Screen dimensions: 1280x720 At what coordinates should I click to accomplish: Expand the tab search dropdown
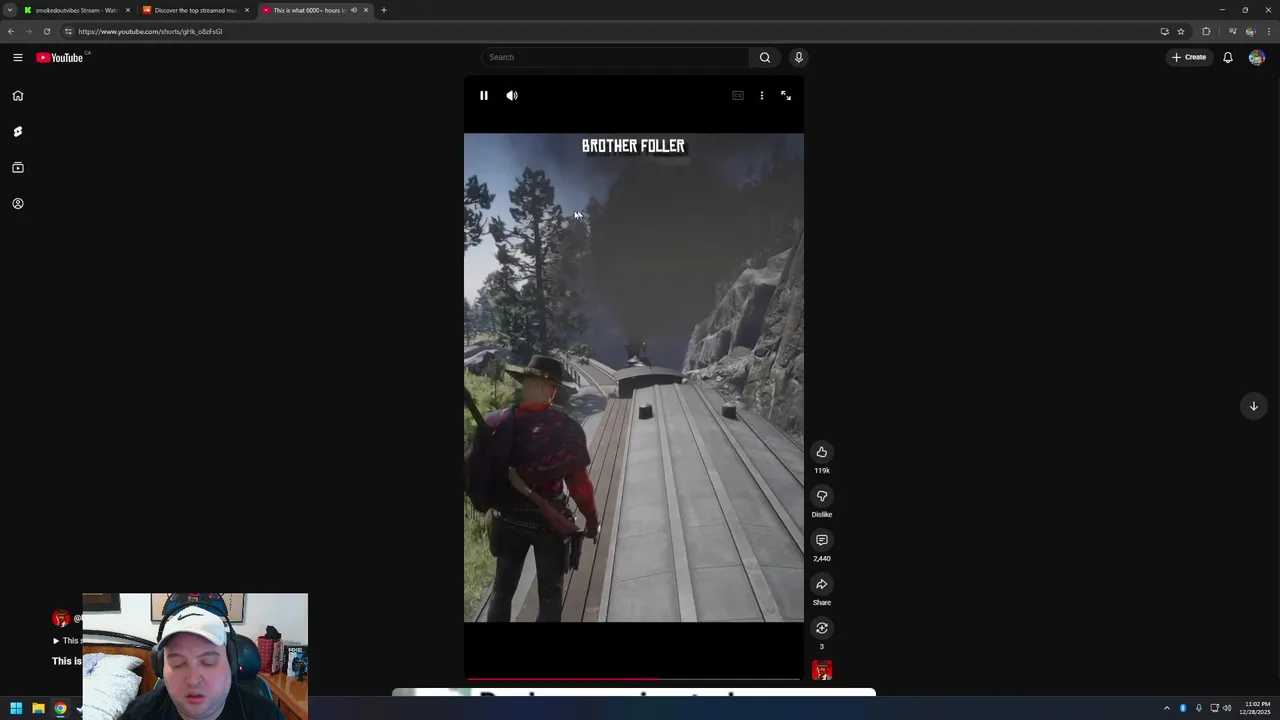pos(9,10)
